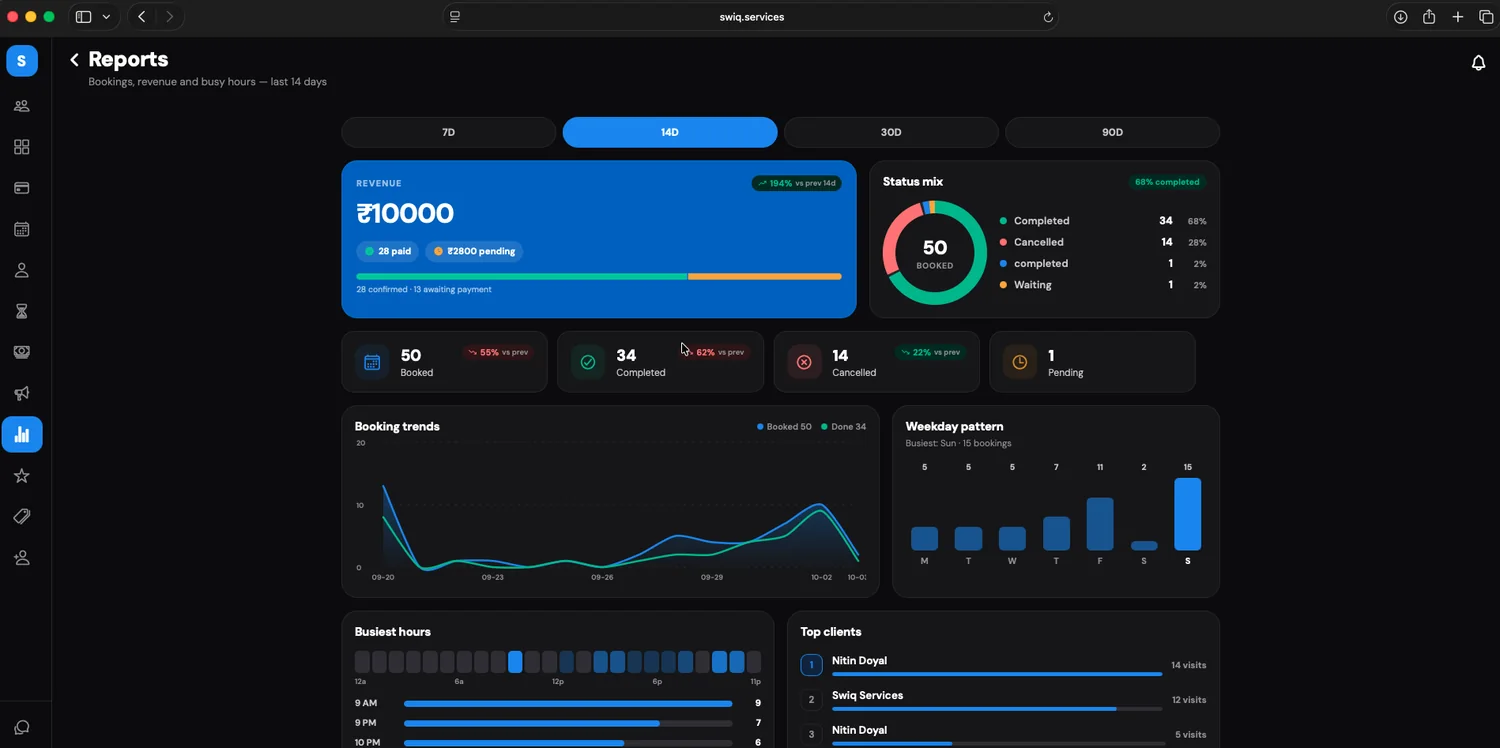Open the browser downloads icon
This screenshot has height=748, width=1500.
point(1401,17)
